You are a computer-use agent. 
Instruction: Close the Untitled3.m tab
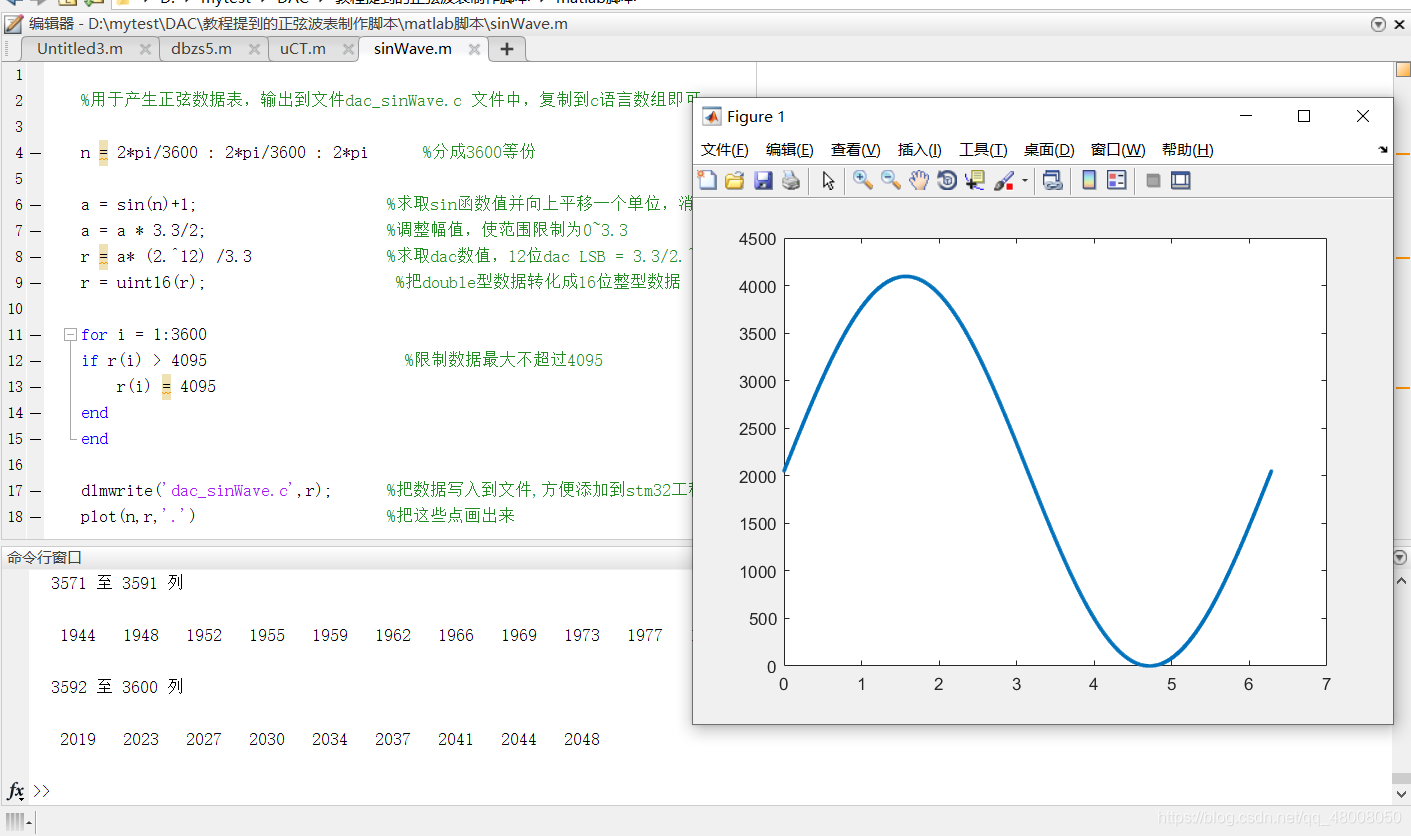pyautogui.click(x=145, y=49)
